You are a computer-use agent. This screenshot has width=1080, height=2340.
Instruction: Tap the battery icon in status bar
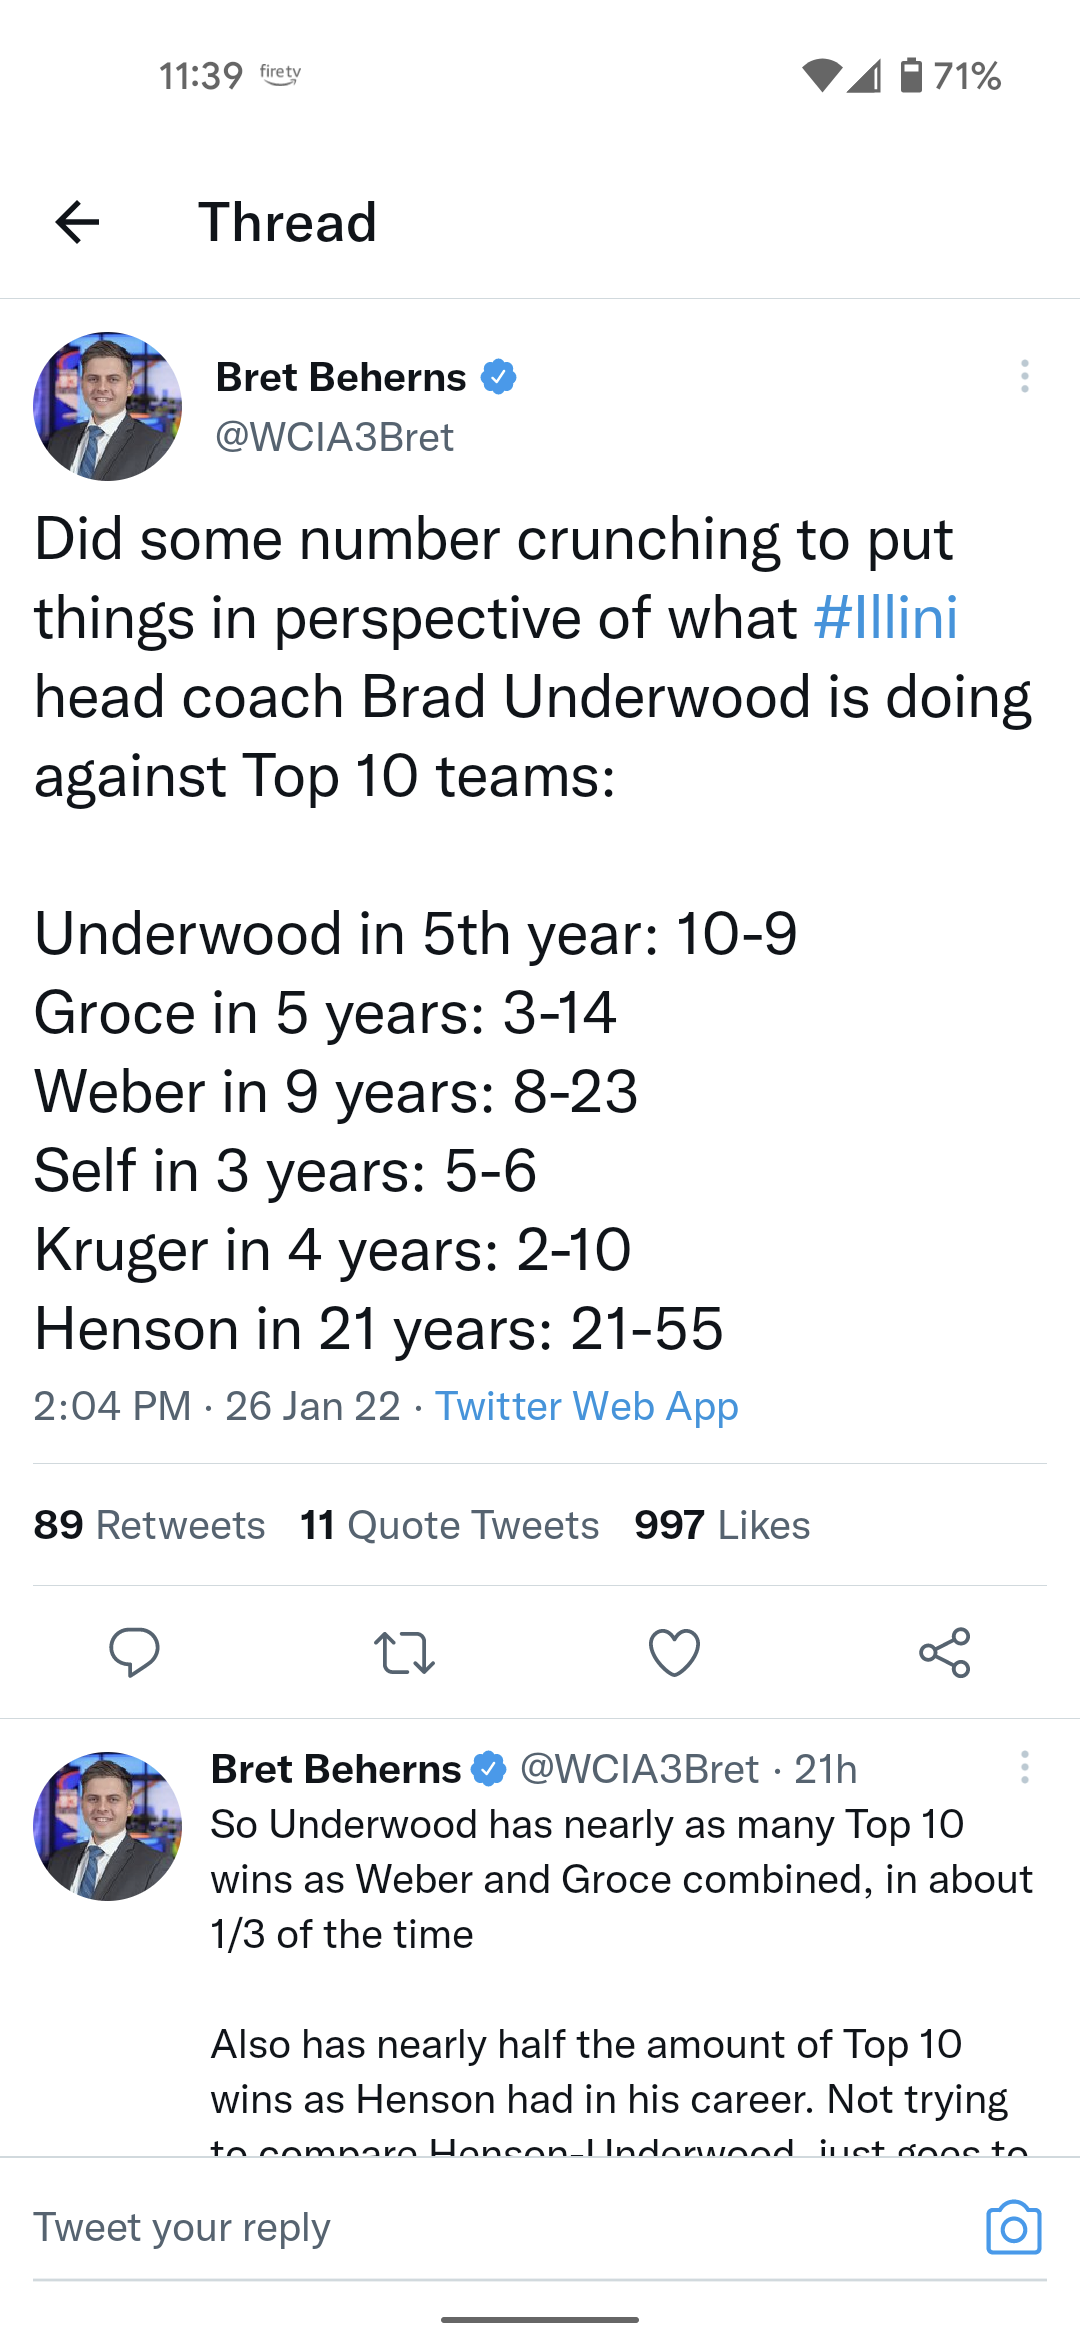point(911,75)
